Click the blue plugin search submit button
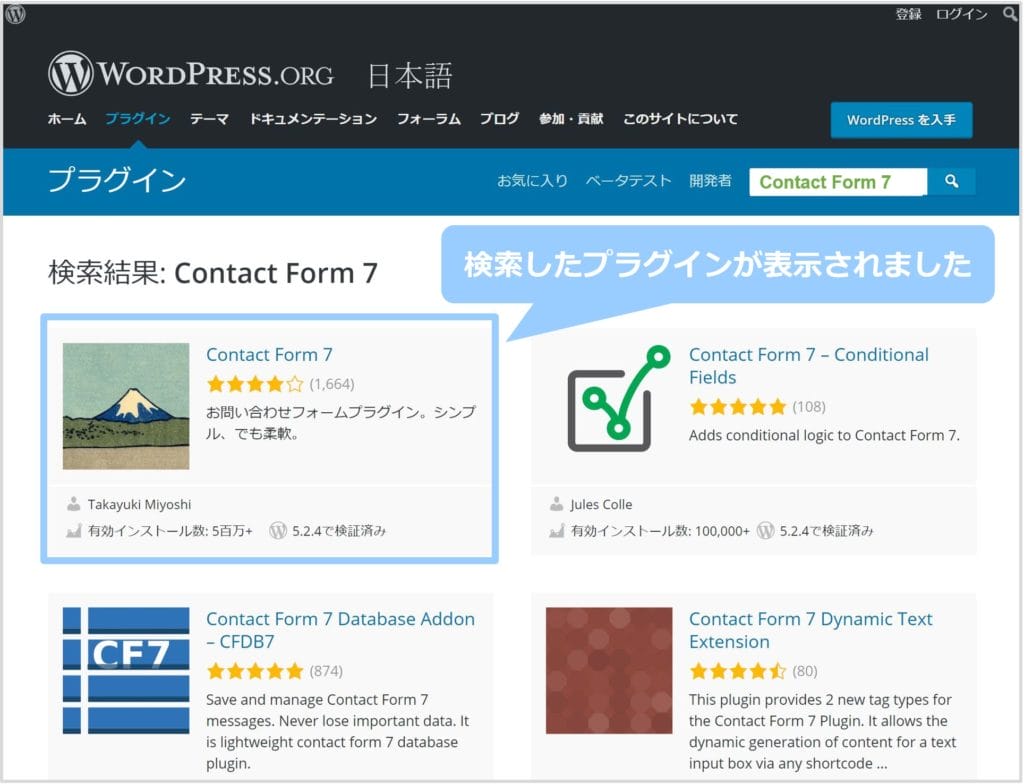1024x784 pixels. (x=951, y=181)
